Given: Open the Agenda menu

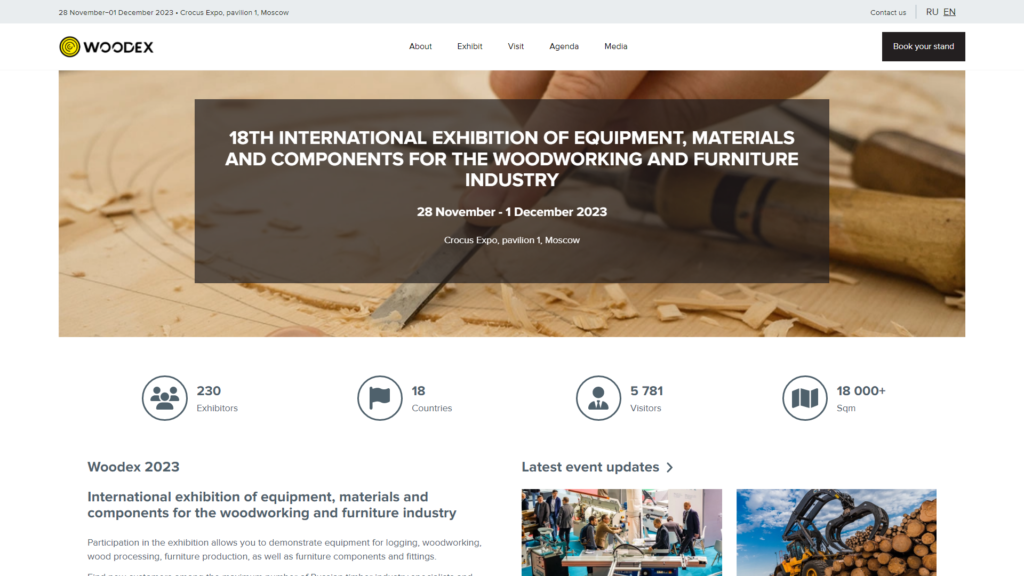Looking at the screenshot, I should (x=564, y=46).
